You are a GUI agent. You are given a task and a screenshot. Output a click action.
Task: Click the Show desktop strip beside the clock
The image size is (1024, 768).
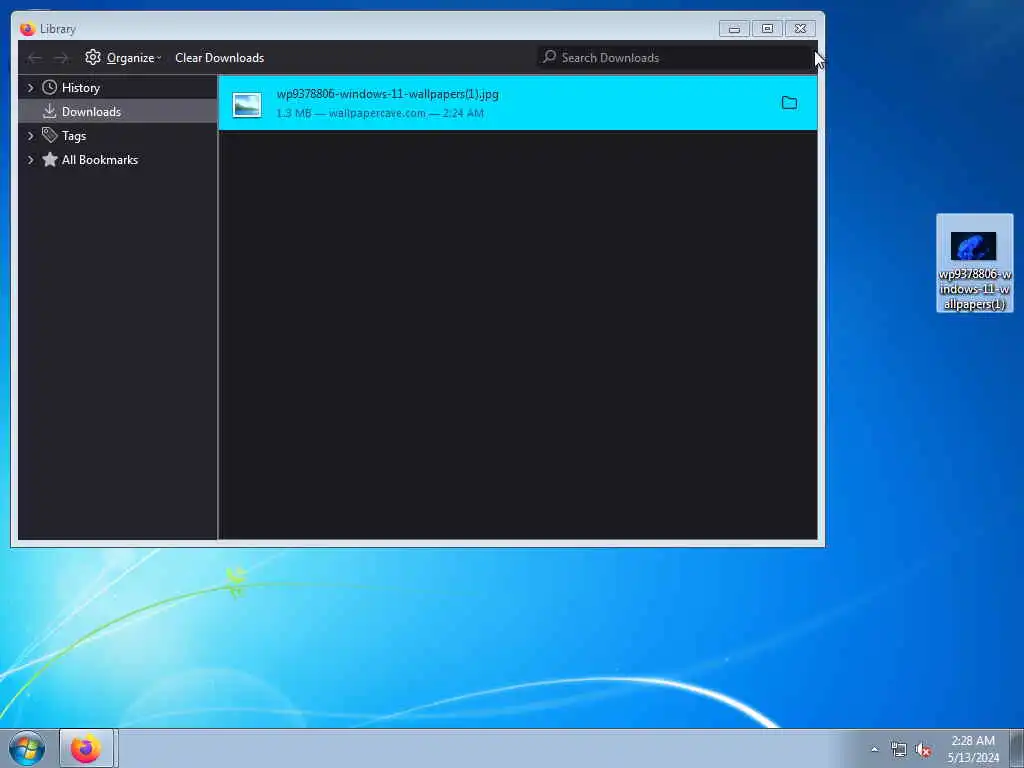pyautogui.click(x=1017, y=748)
